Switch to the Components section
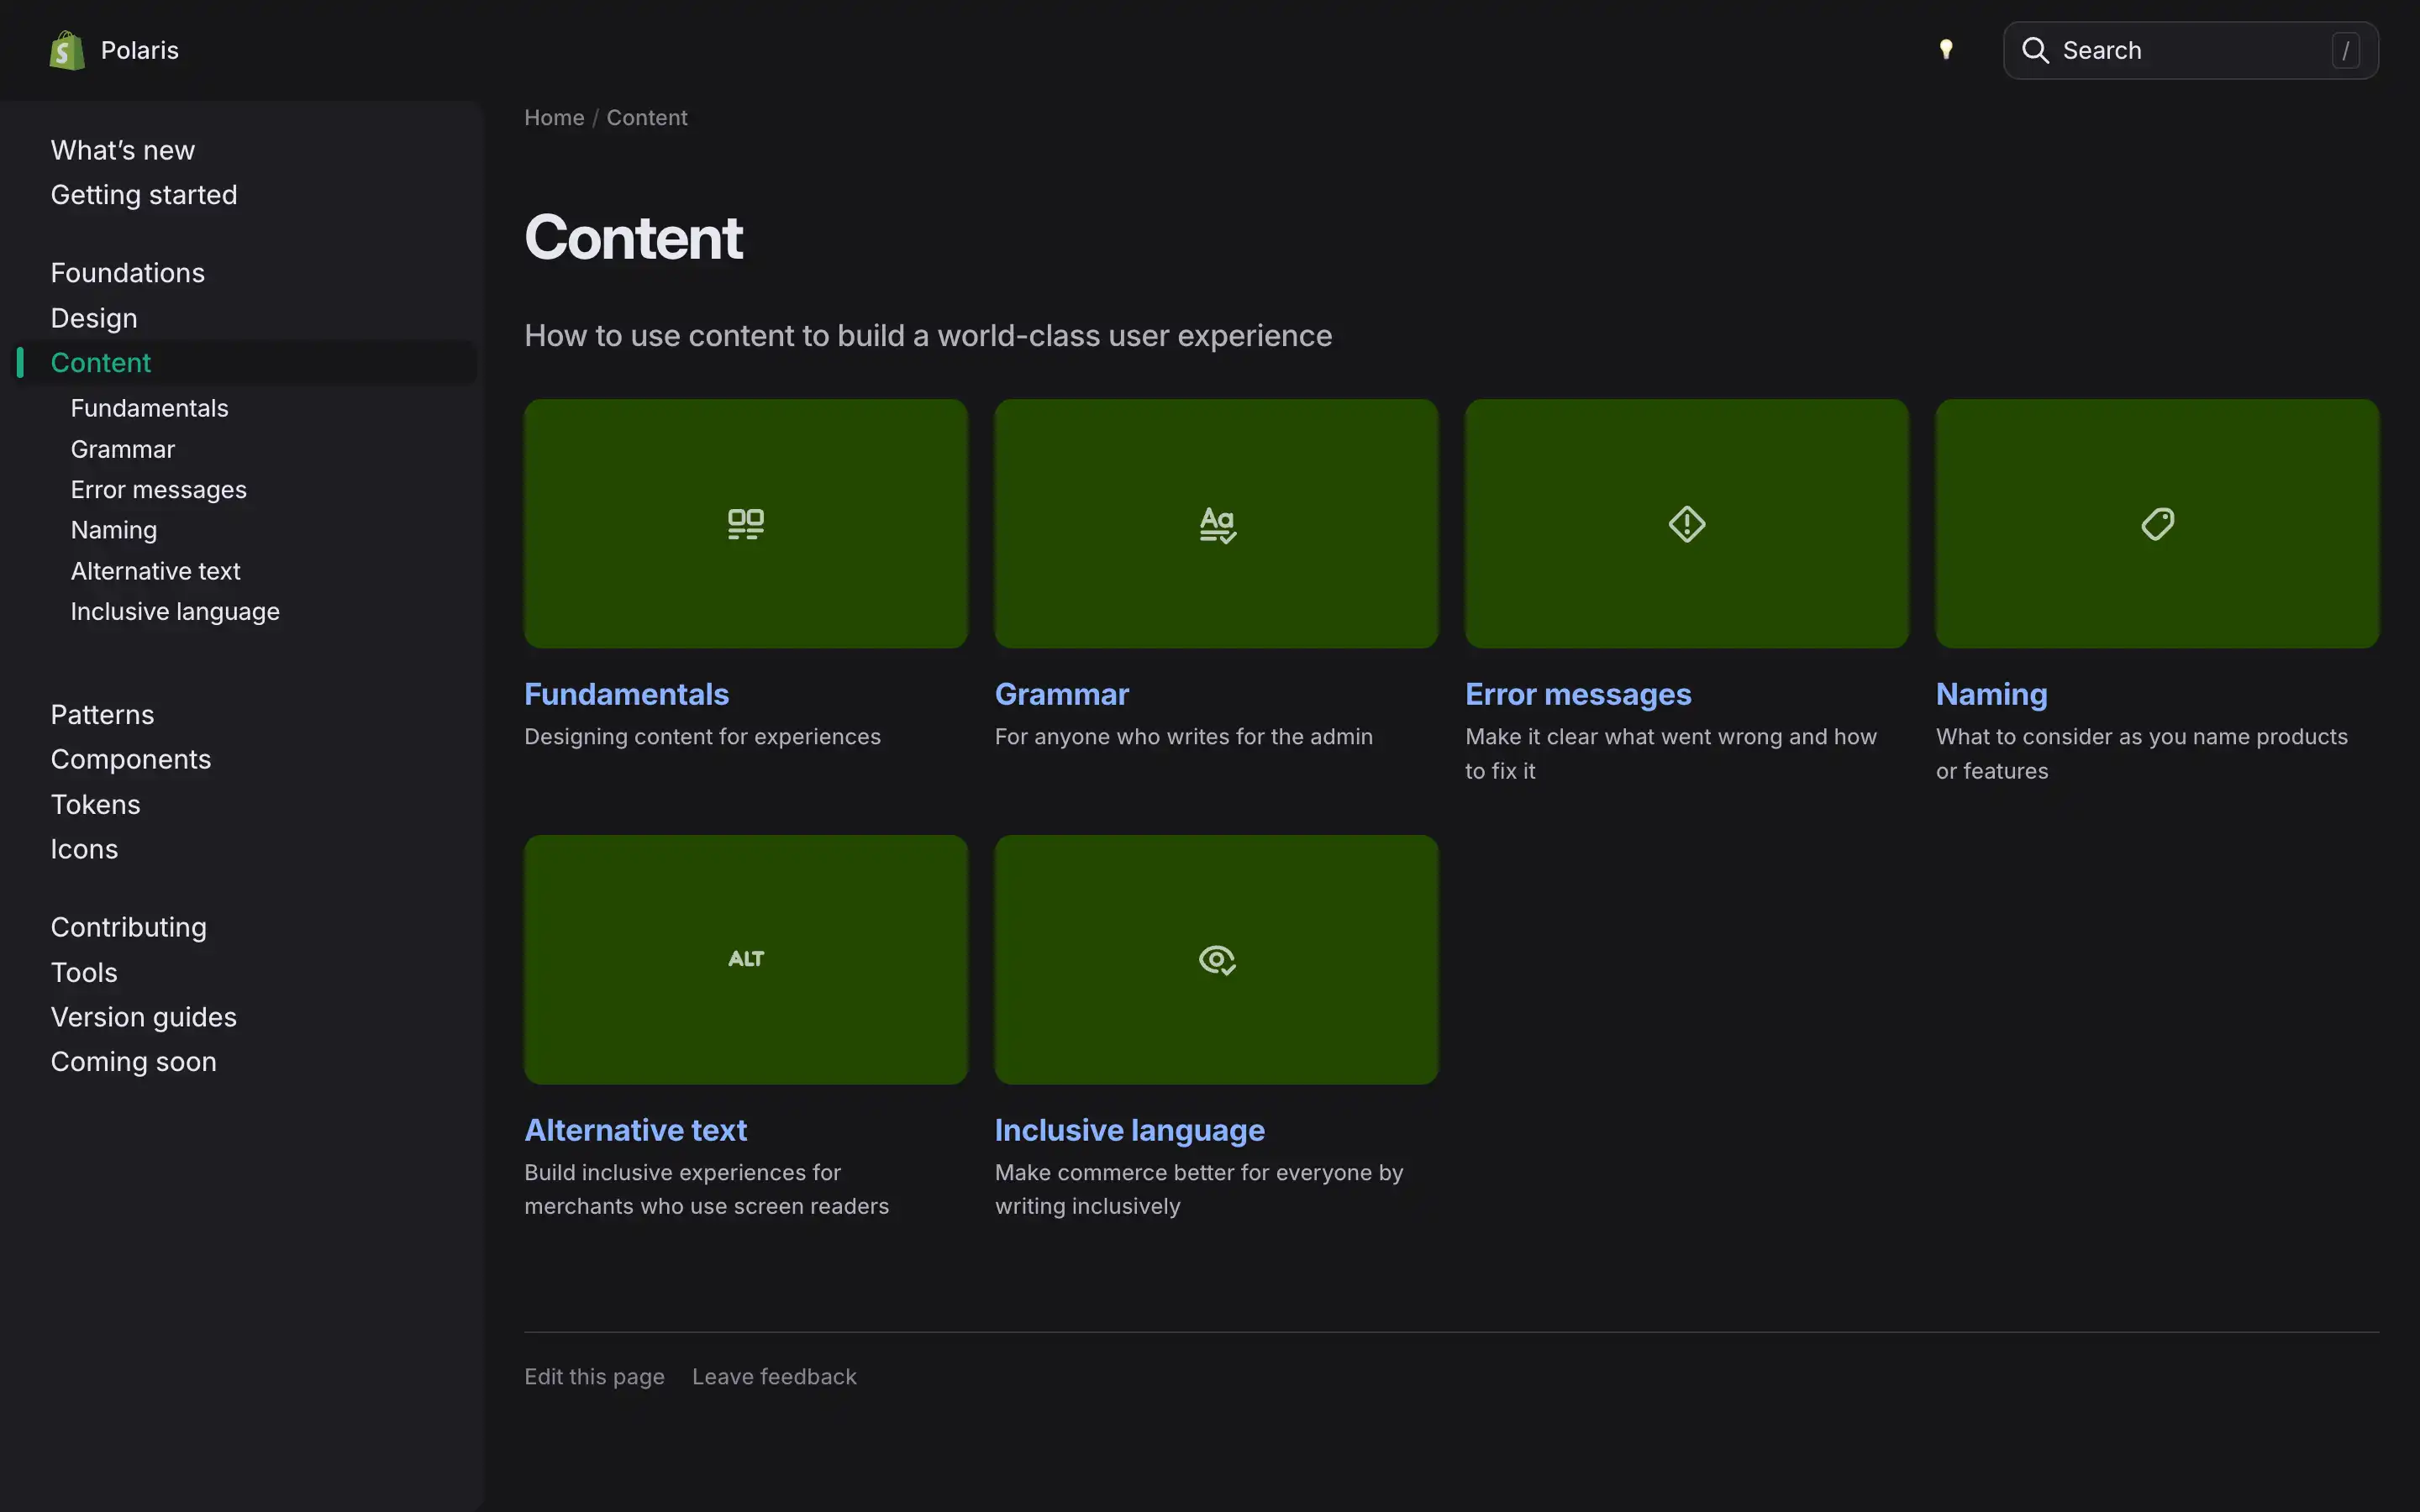This screenshot has width=2420, height=1512. [130, 759]
